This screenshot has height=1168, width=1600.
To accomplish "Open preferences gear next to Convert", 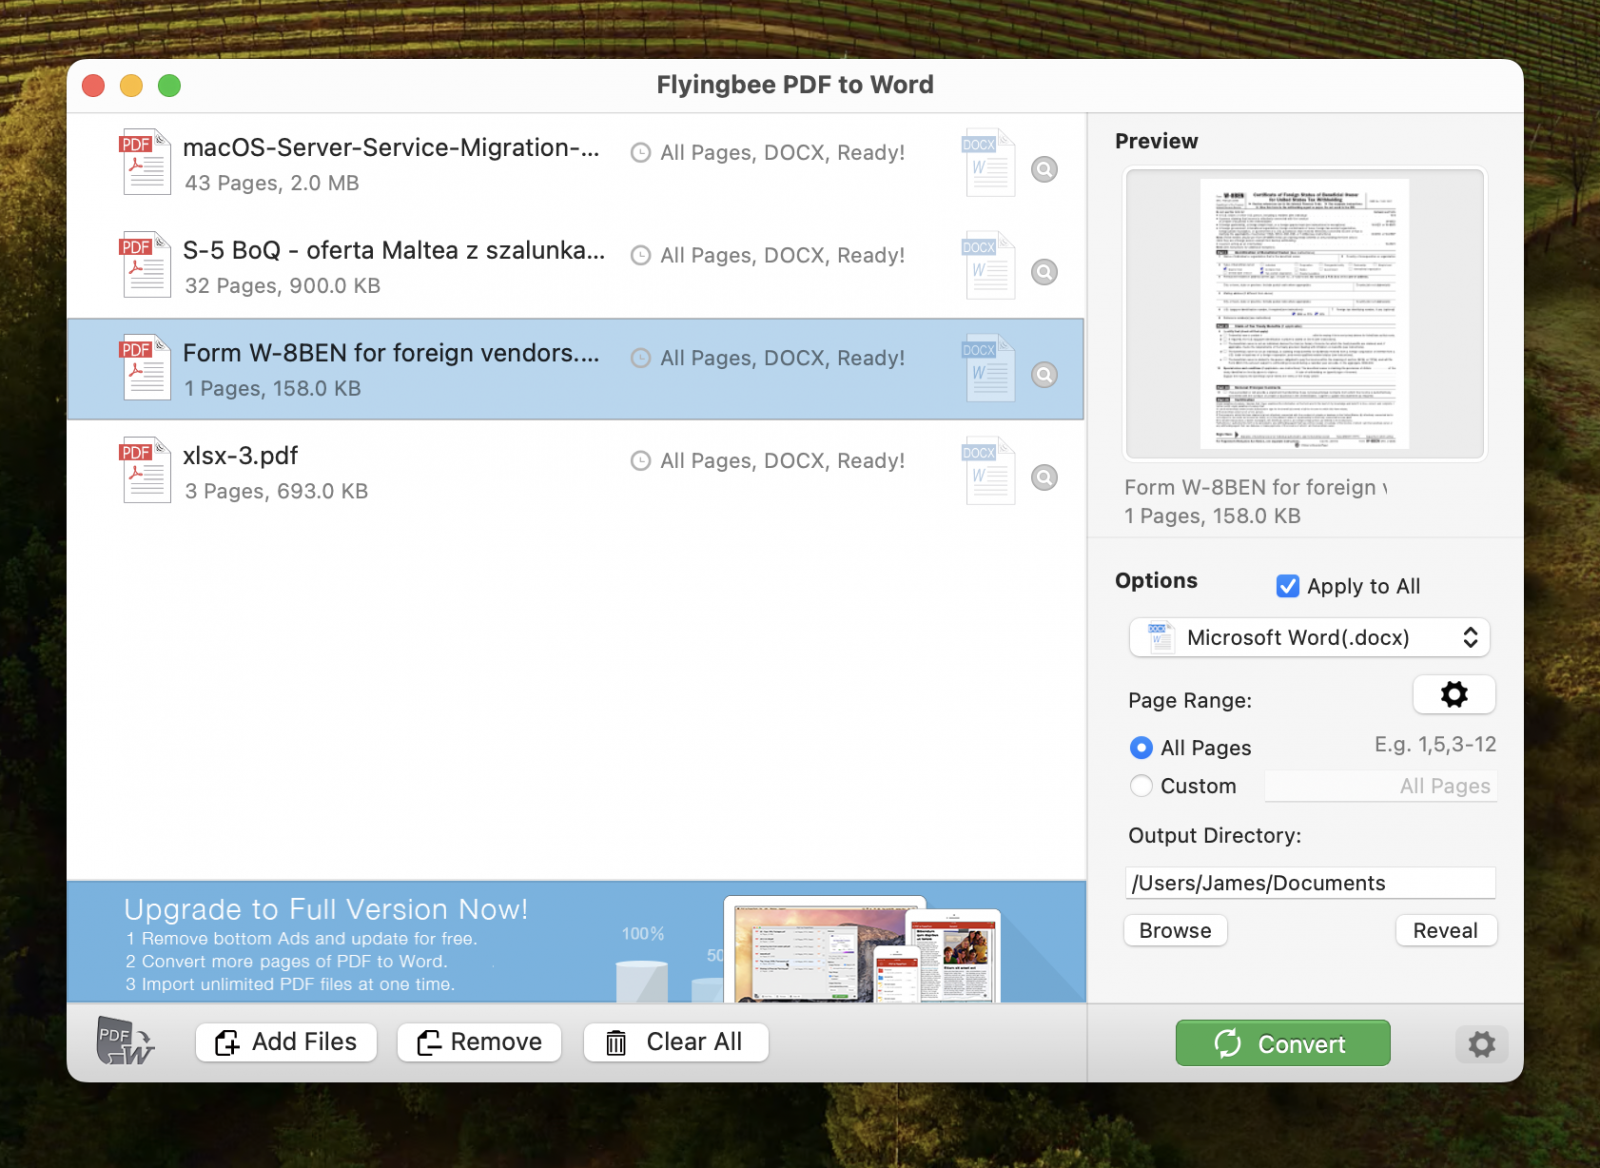I will (1481, 1044).
